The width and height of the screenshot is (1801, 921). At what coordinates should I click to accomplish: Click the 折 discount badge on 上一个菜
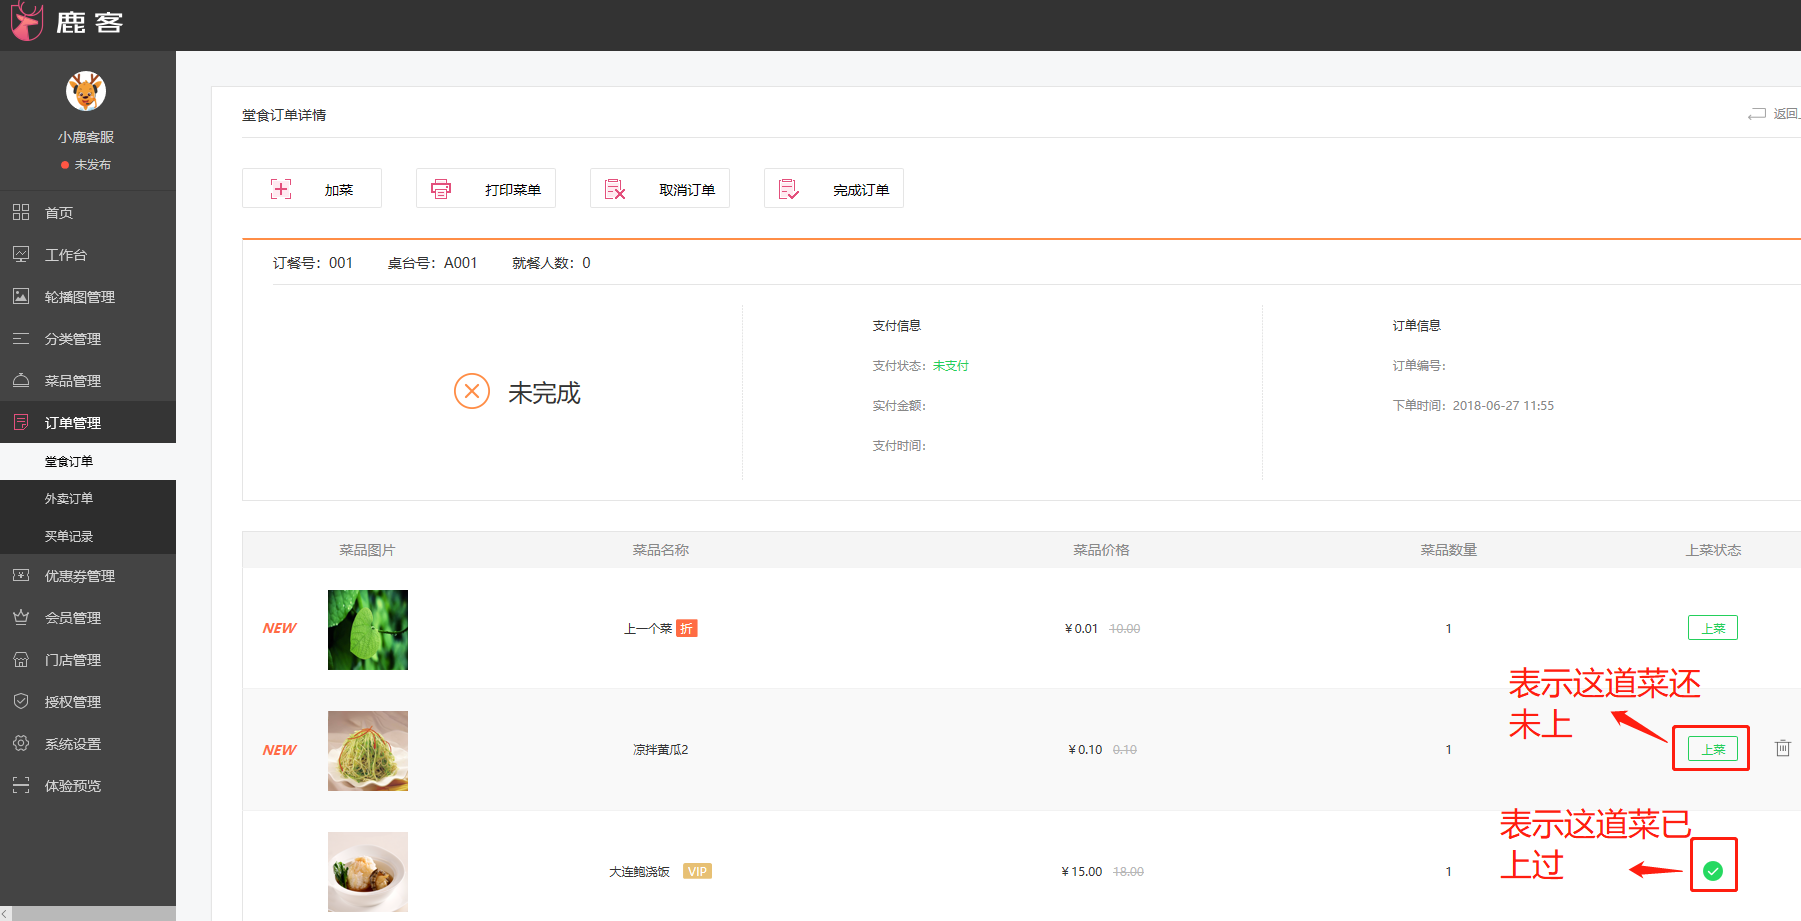(686, 628)
